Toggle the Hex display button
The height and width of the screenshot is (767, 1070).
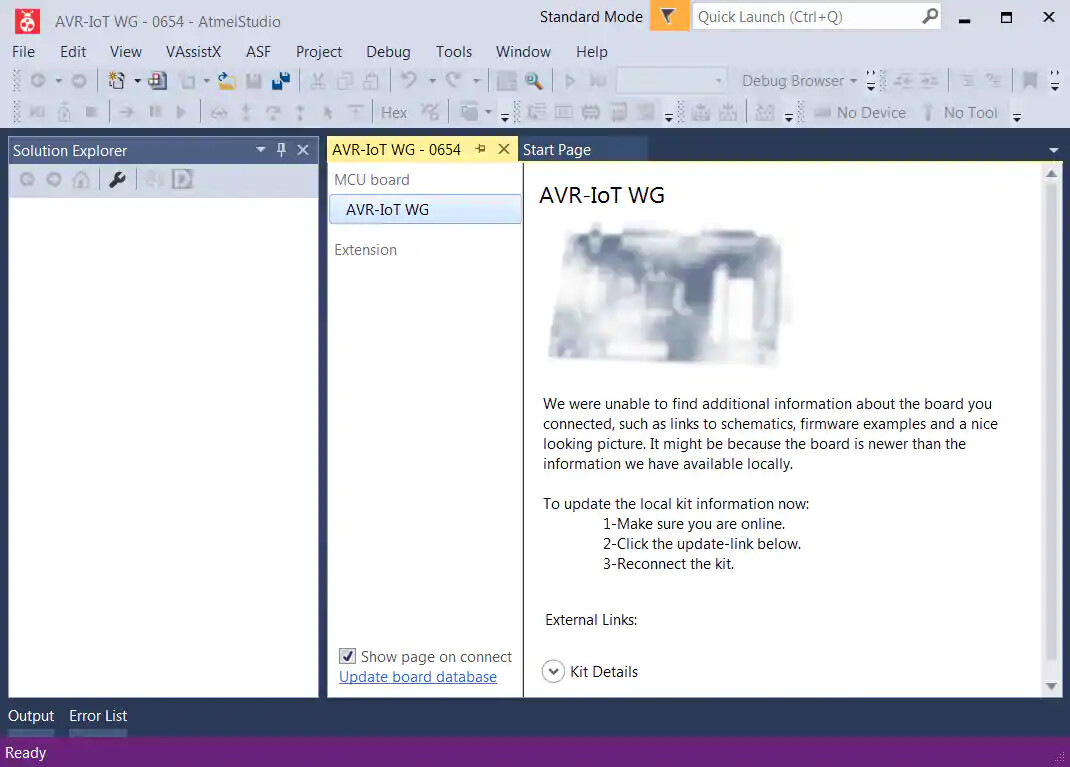pos(394,113)
